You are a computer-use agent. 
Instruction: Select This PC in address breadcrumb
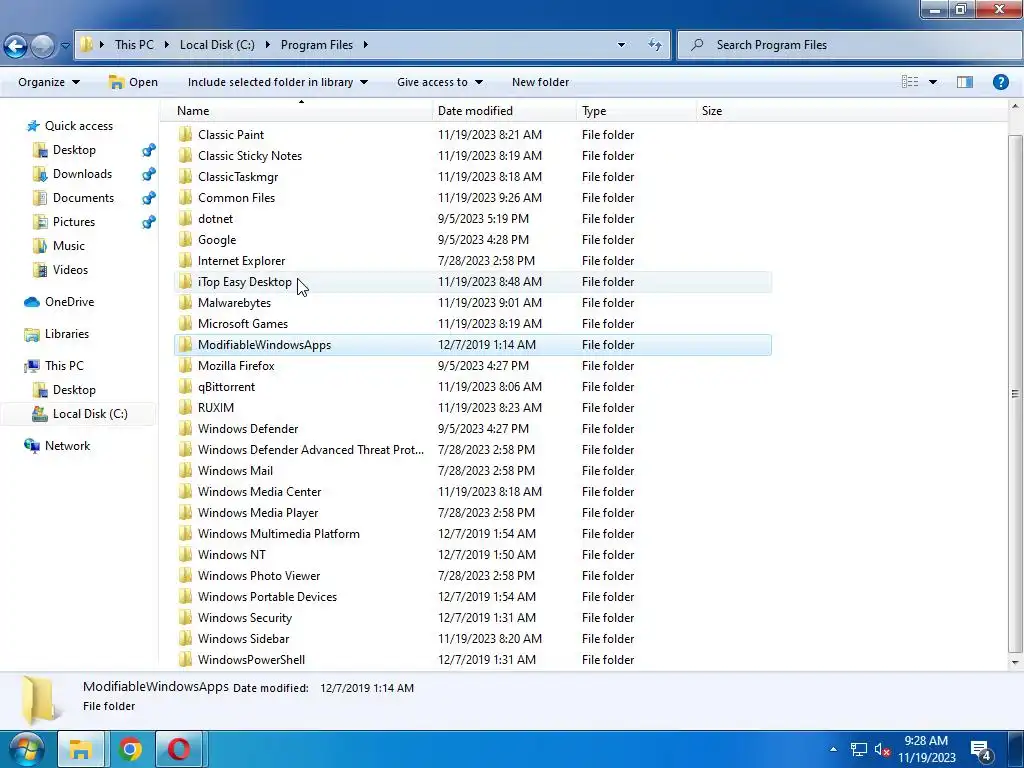[135, 45]
